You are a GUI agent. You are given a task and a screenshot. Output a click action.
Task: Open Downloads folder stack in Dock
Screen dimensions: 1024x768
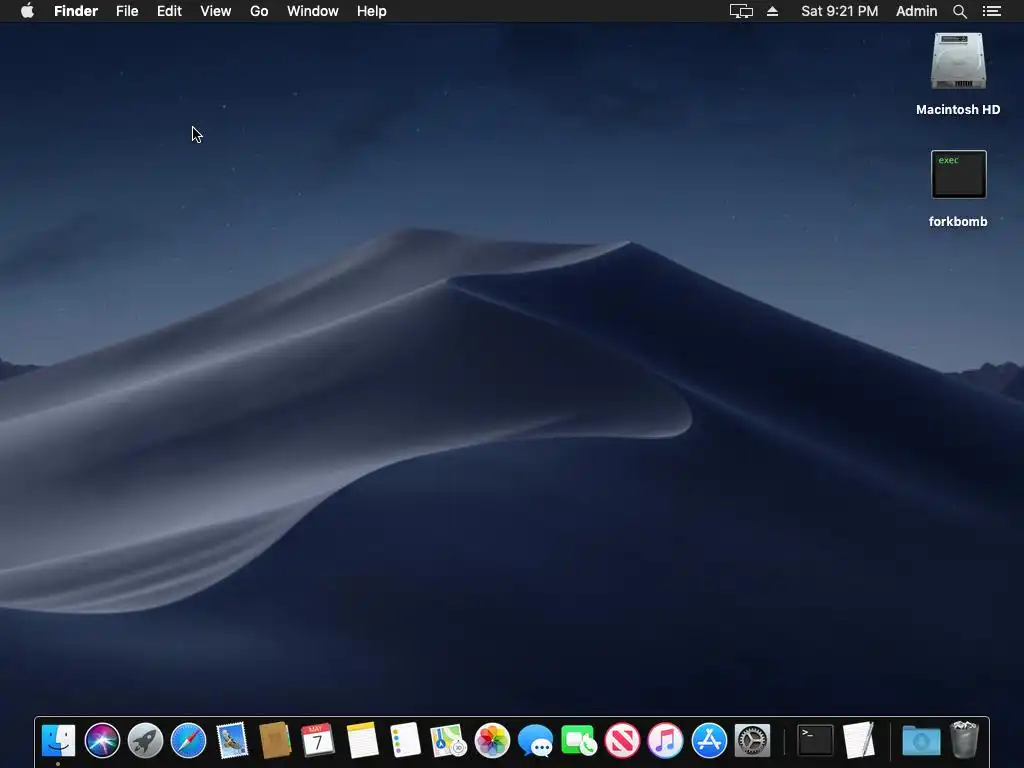click(x=921, y=741)
